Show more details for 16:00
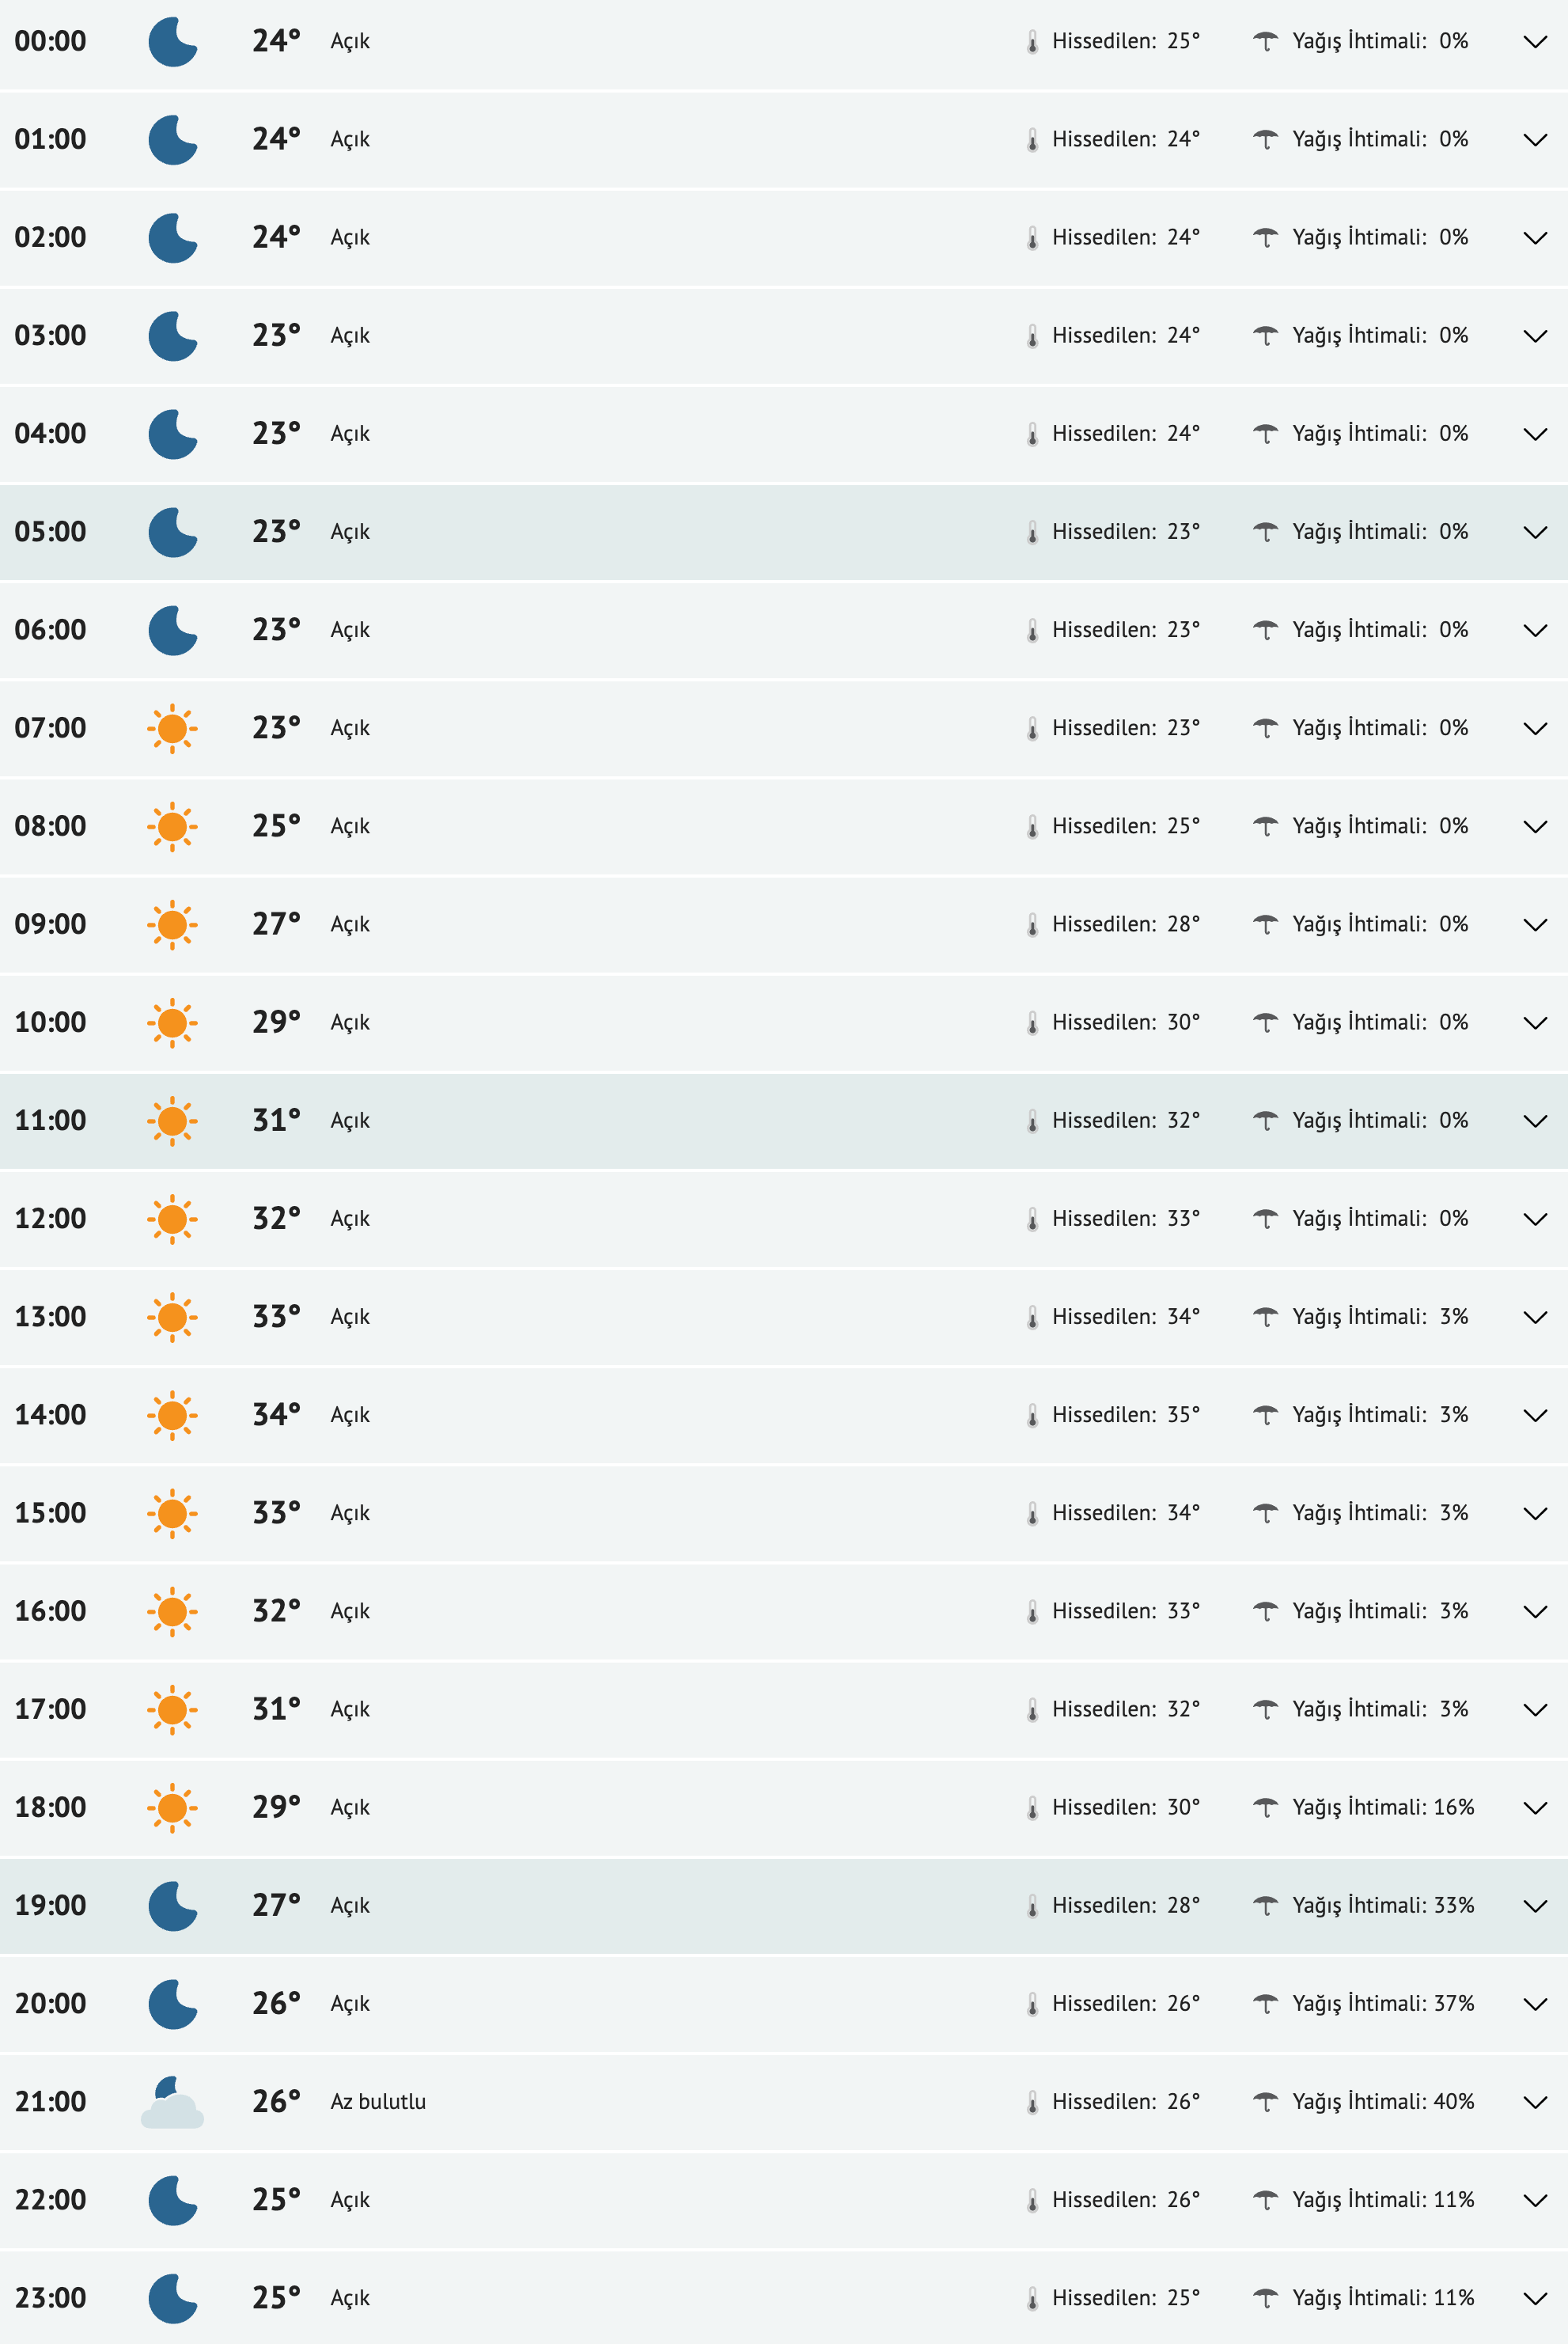This screenshot has height=2344, width=1568. click(x=1534, y=1611)
